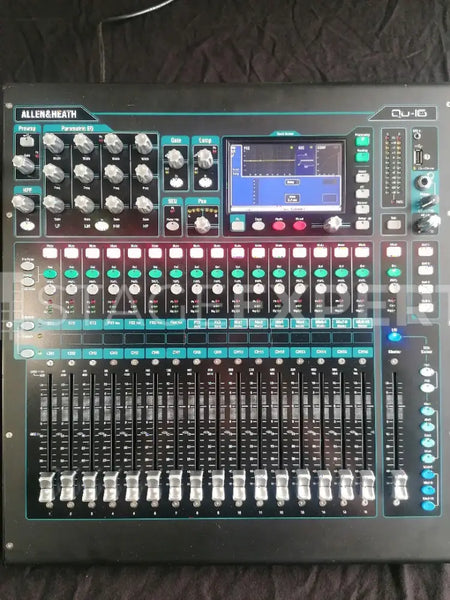
Task: Mute the master LR strip
Action: click(393, 252)
